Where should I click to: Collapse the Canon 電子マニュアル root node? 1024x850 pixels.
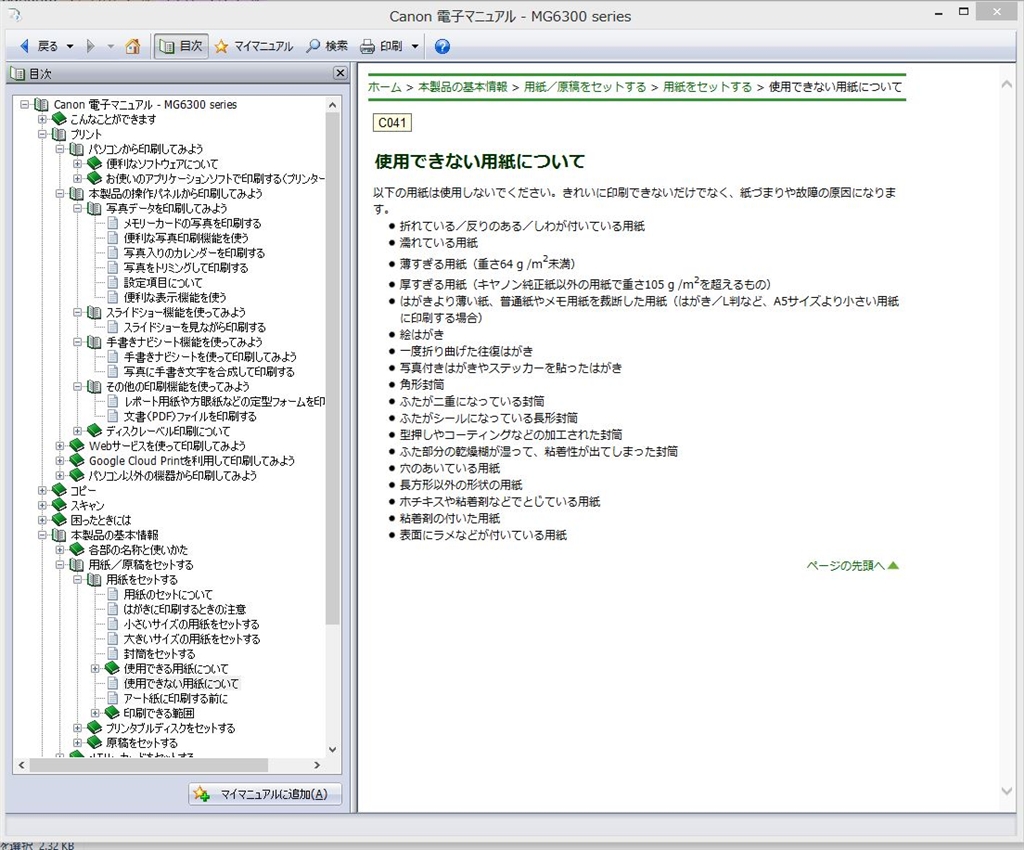(x=24, y=104)
